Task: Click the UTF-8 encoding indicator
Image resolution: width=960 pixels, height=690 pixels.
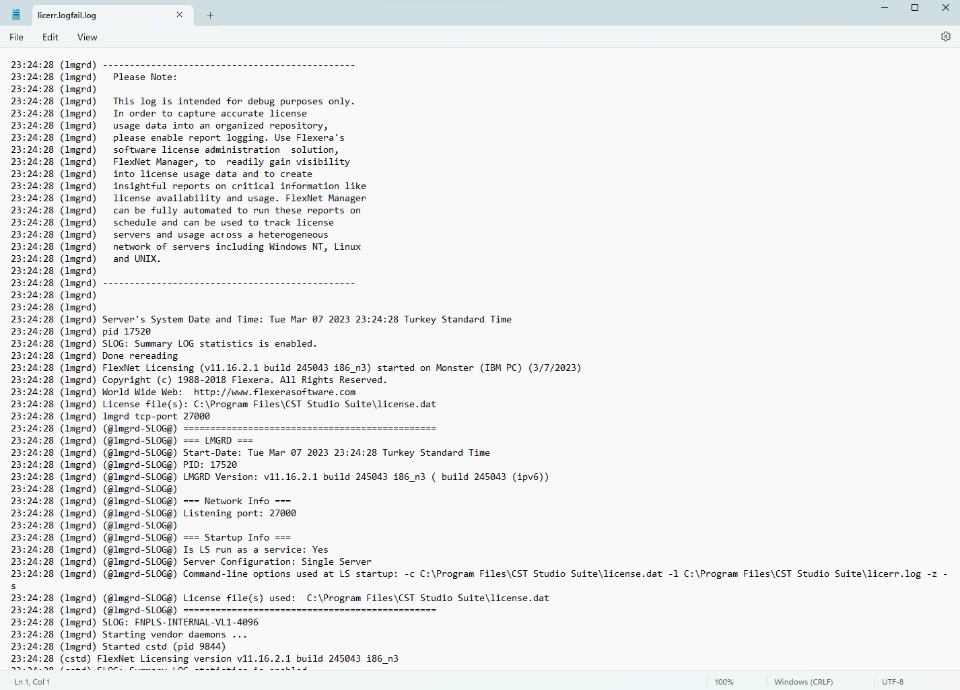Action: [x=893, y=681]
